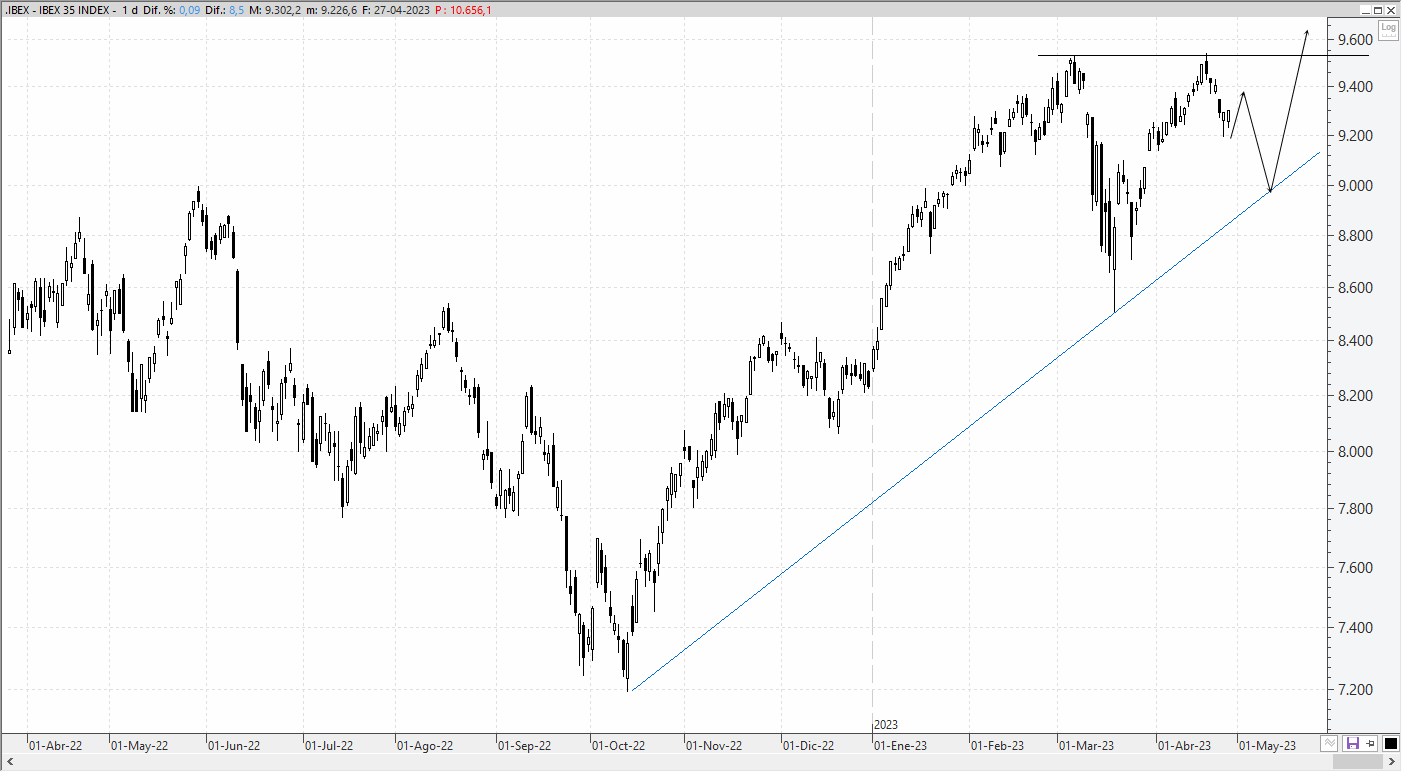Click the M: 9.302,2 high value
This screenshot has width=1402, height=772.
(x=274, y=10)
